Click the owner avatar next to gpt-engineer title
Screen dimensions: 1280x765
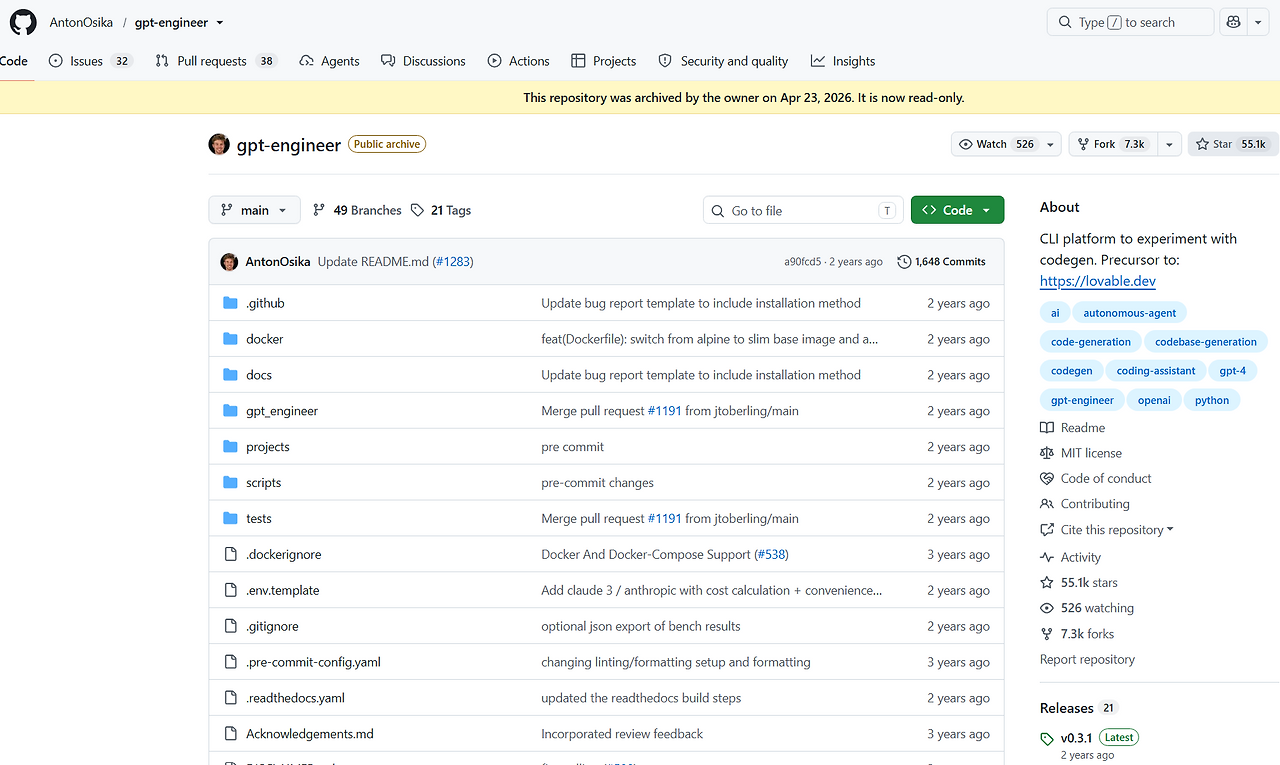(x=219, y=144)
